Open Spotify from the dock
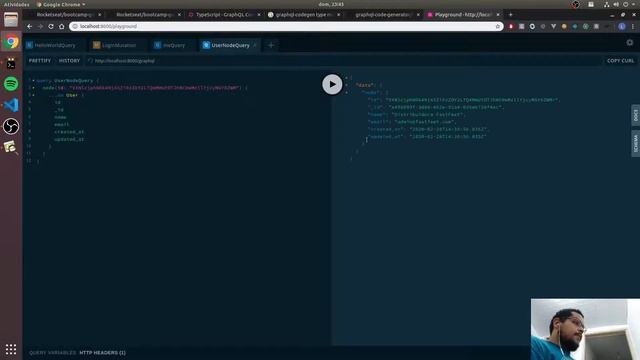The image size is (640, 360). point(11,84)
